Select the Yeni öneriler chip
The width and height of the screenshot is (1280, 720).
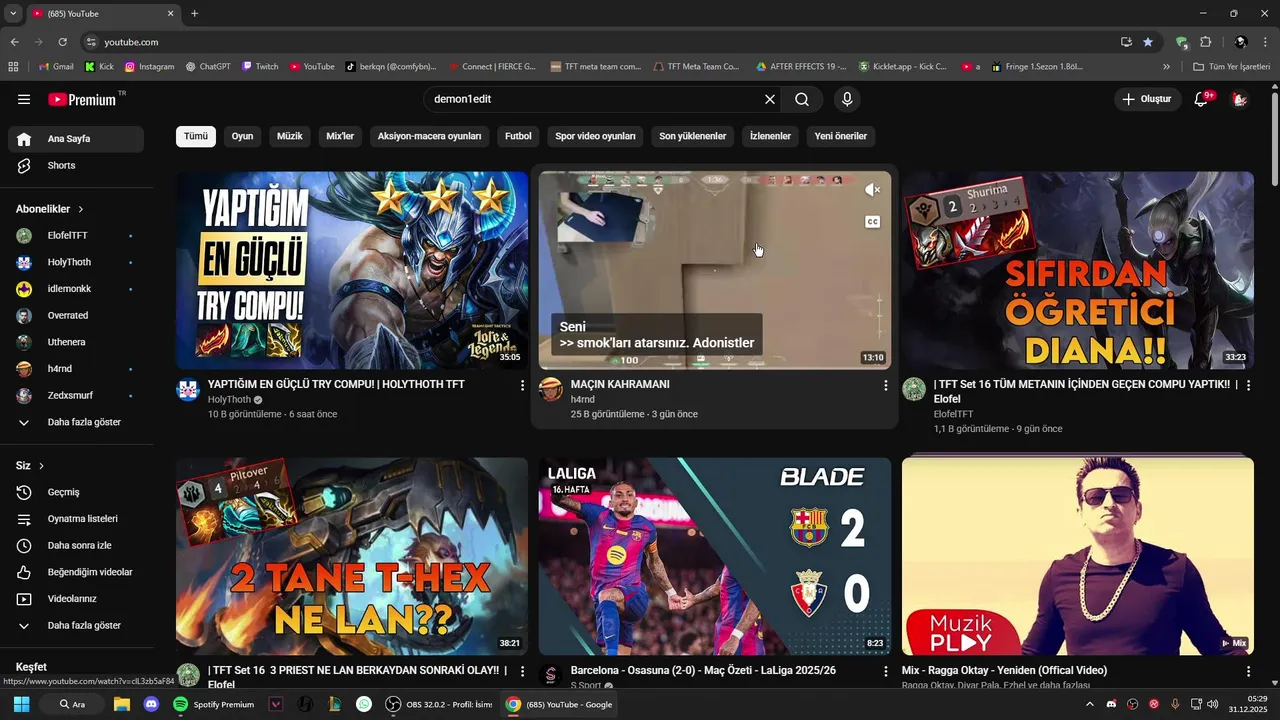tap(840, 136)
